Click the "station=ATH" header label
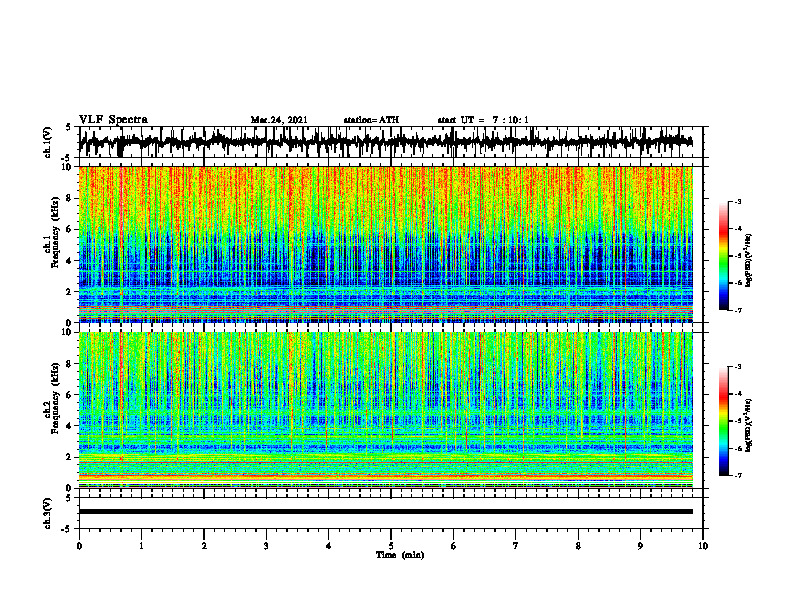The image size is (792, 612). tap(371, 120)
